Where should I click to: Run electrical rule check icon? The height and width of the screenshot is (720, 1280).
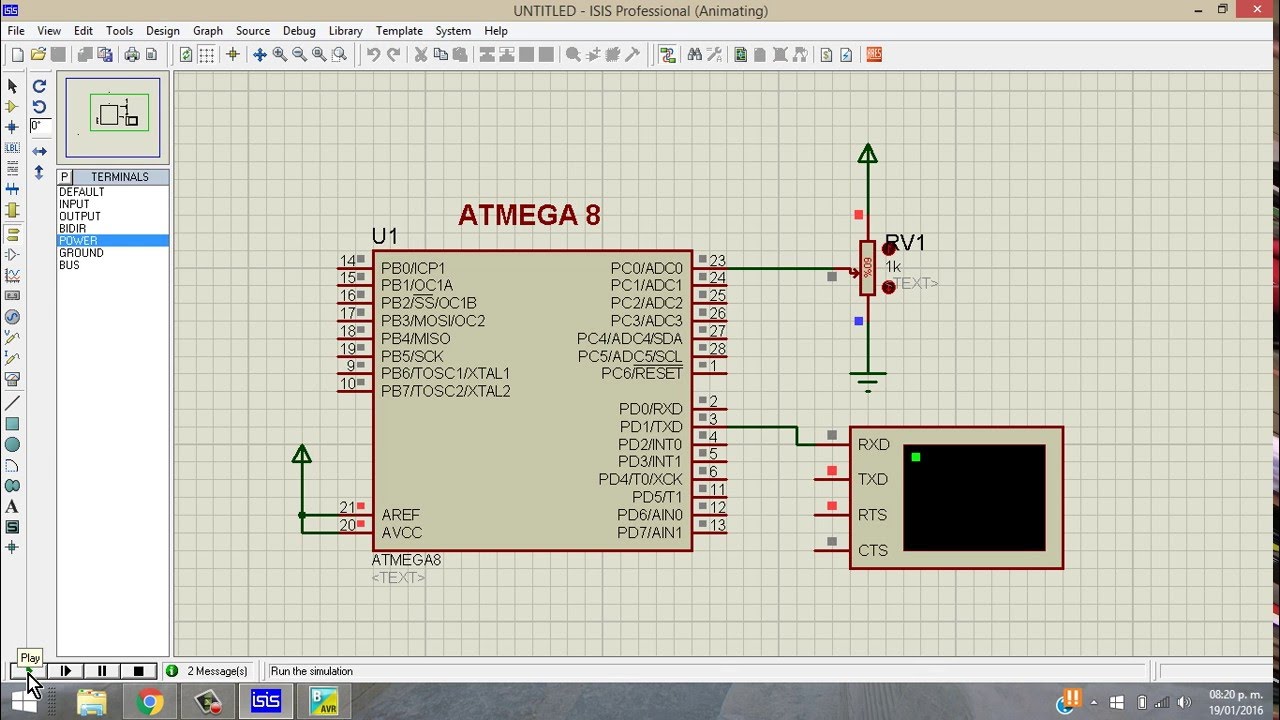[846, 55]
